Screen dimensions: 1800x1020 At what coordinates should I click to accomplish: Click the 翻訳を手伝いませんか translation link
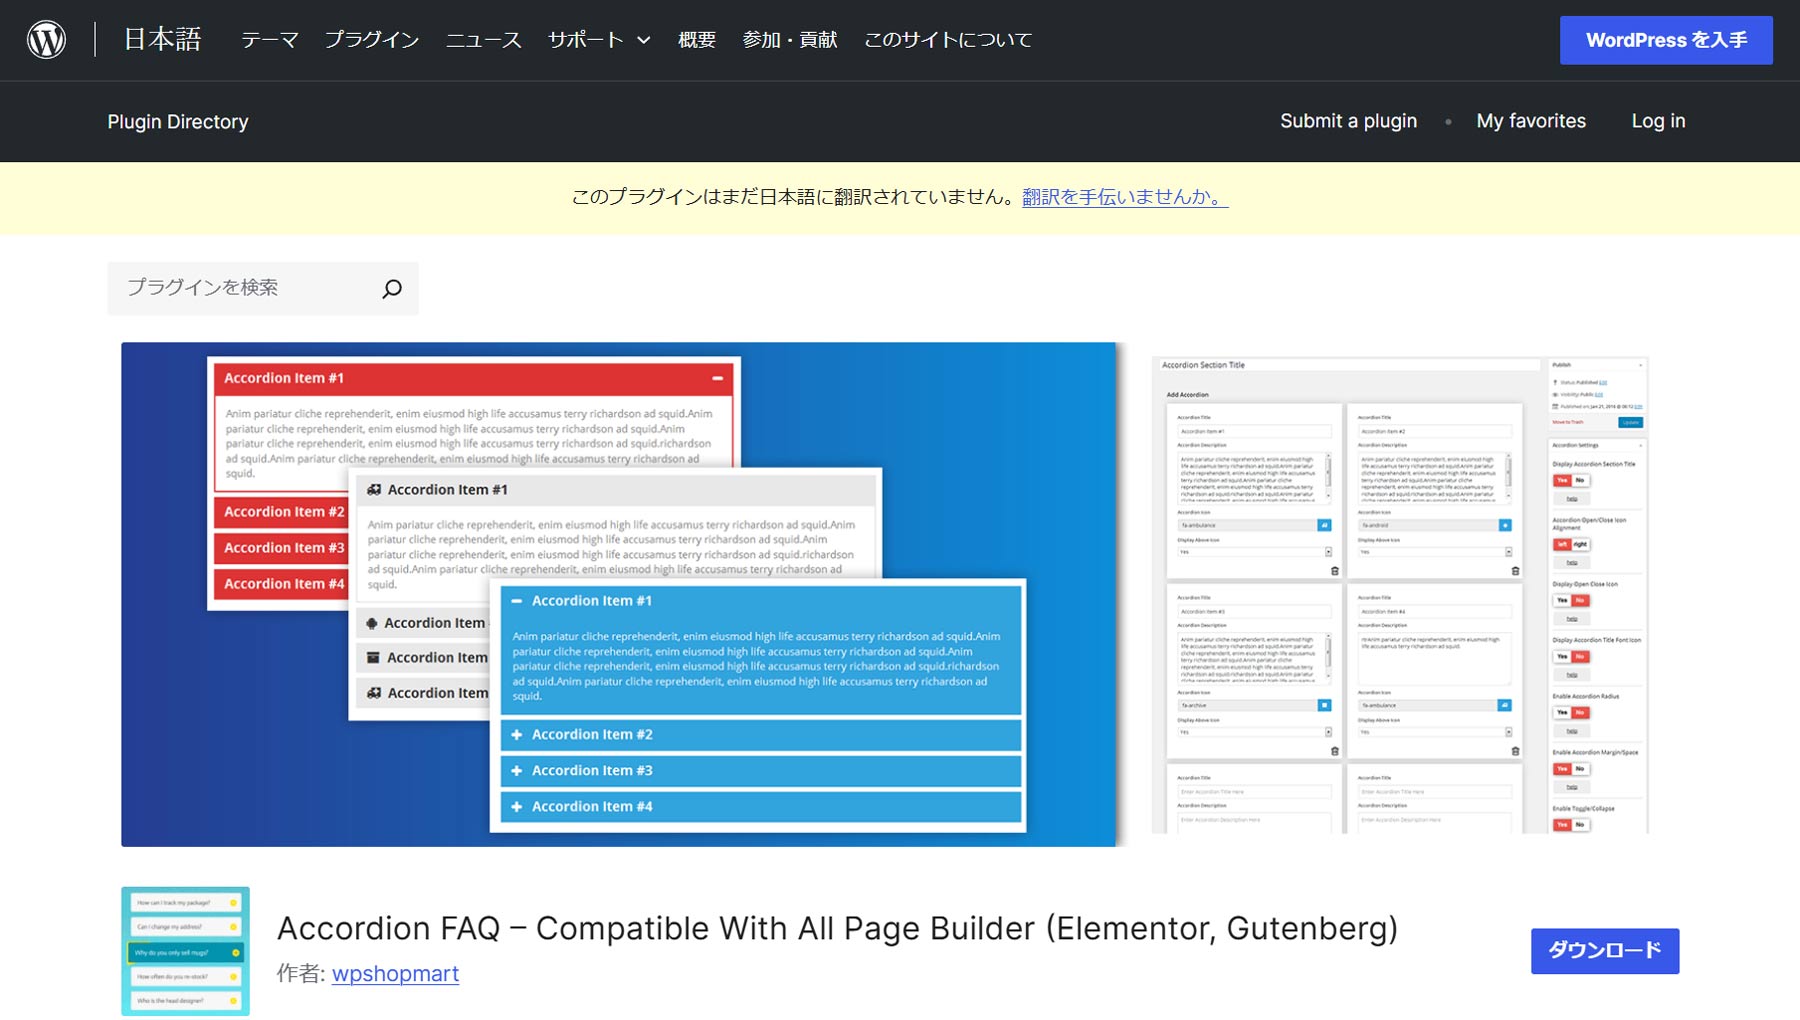[x=1125, y=197]
